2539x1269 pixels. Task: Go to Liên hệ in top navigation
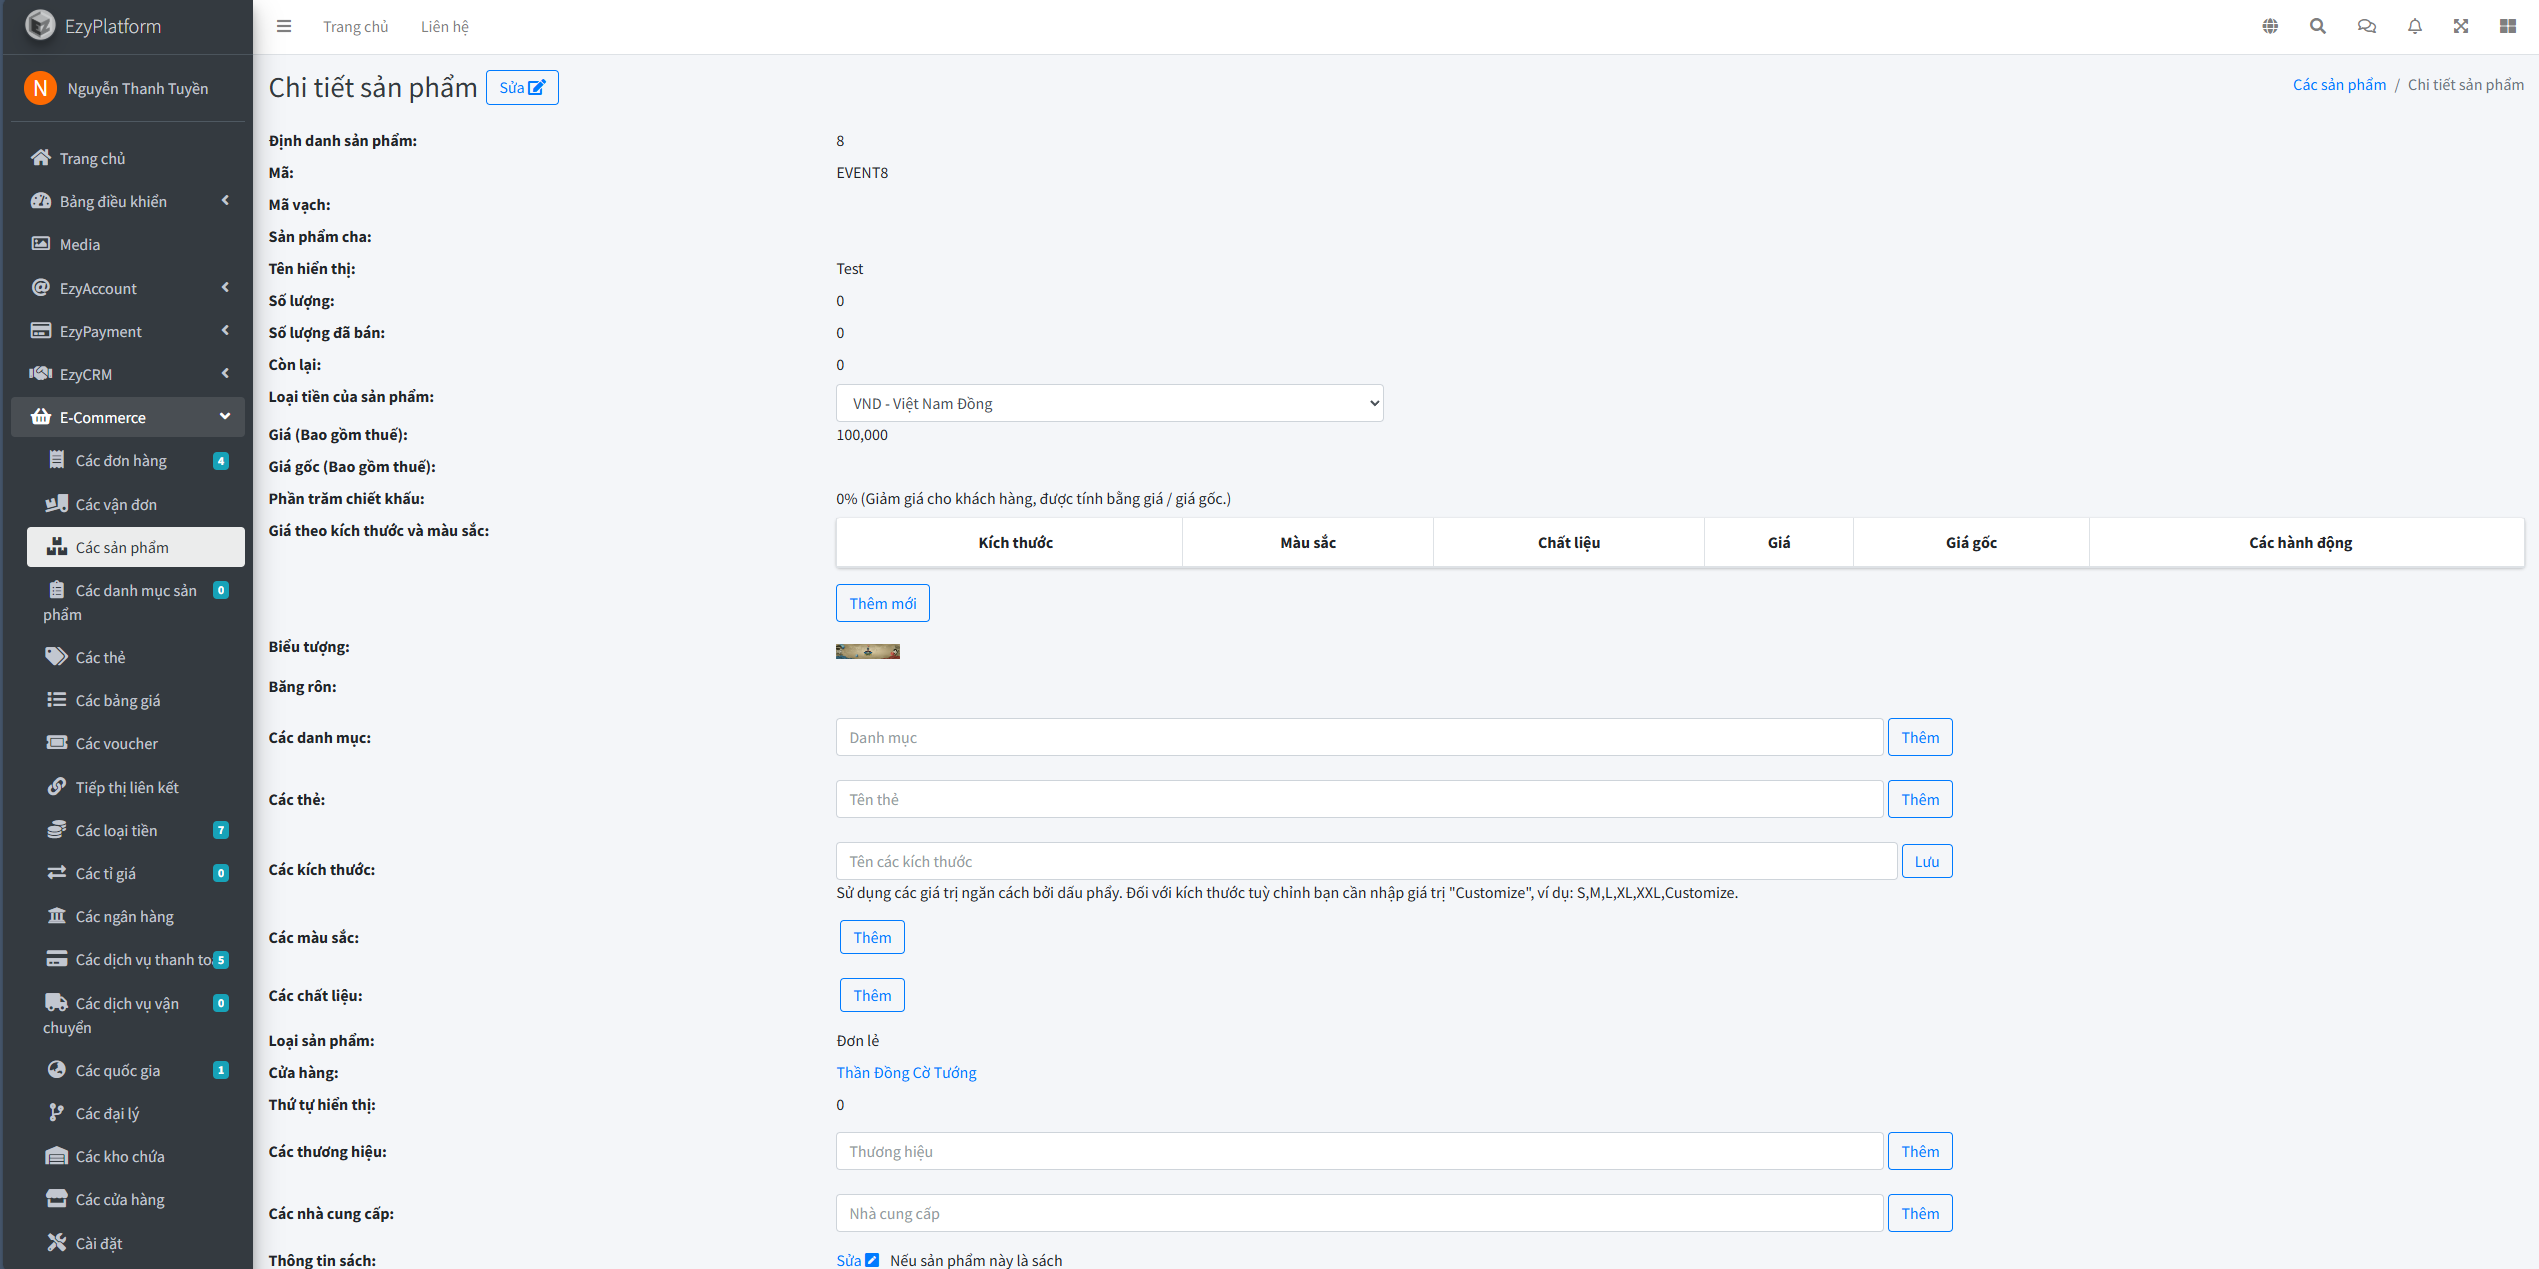click(444, 26)
